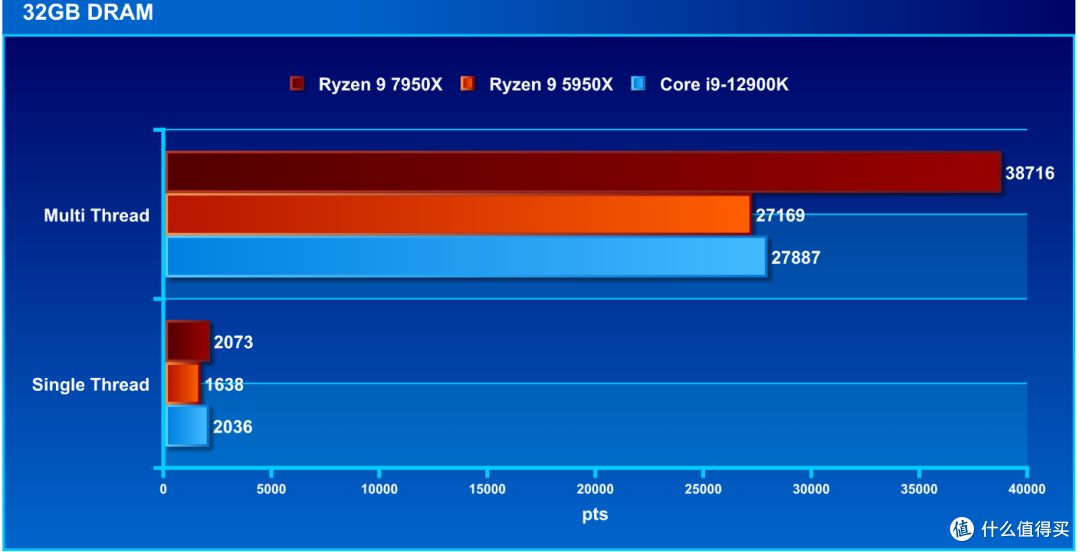Click the 5000 tick label on axis

coord(271,489)
